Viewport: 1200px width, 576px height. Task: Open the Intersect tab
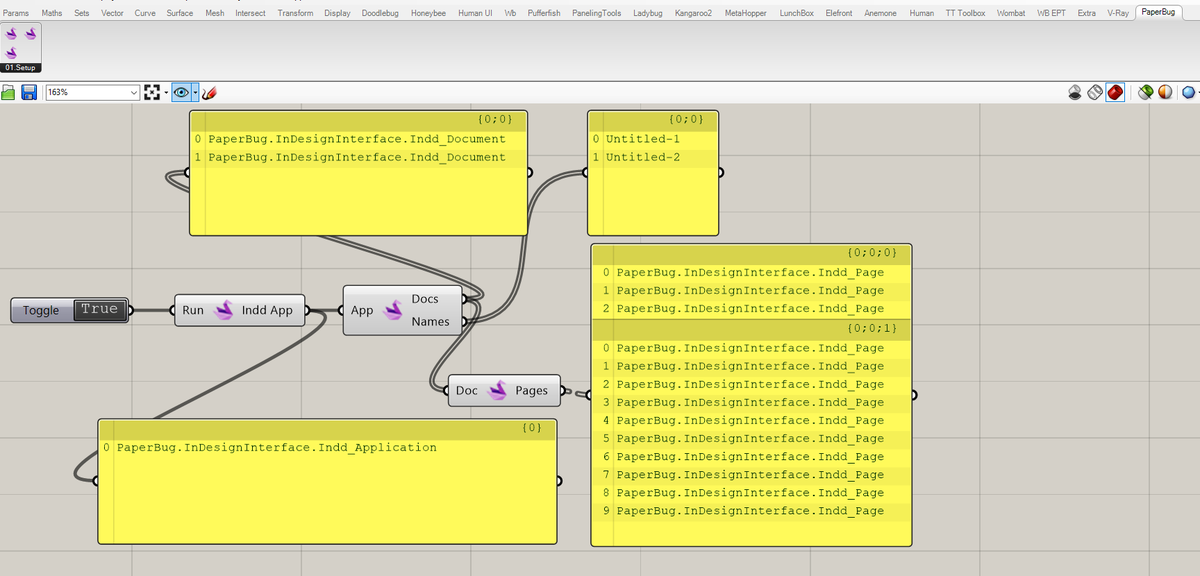[x=250, y=13]
